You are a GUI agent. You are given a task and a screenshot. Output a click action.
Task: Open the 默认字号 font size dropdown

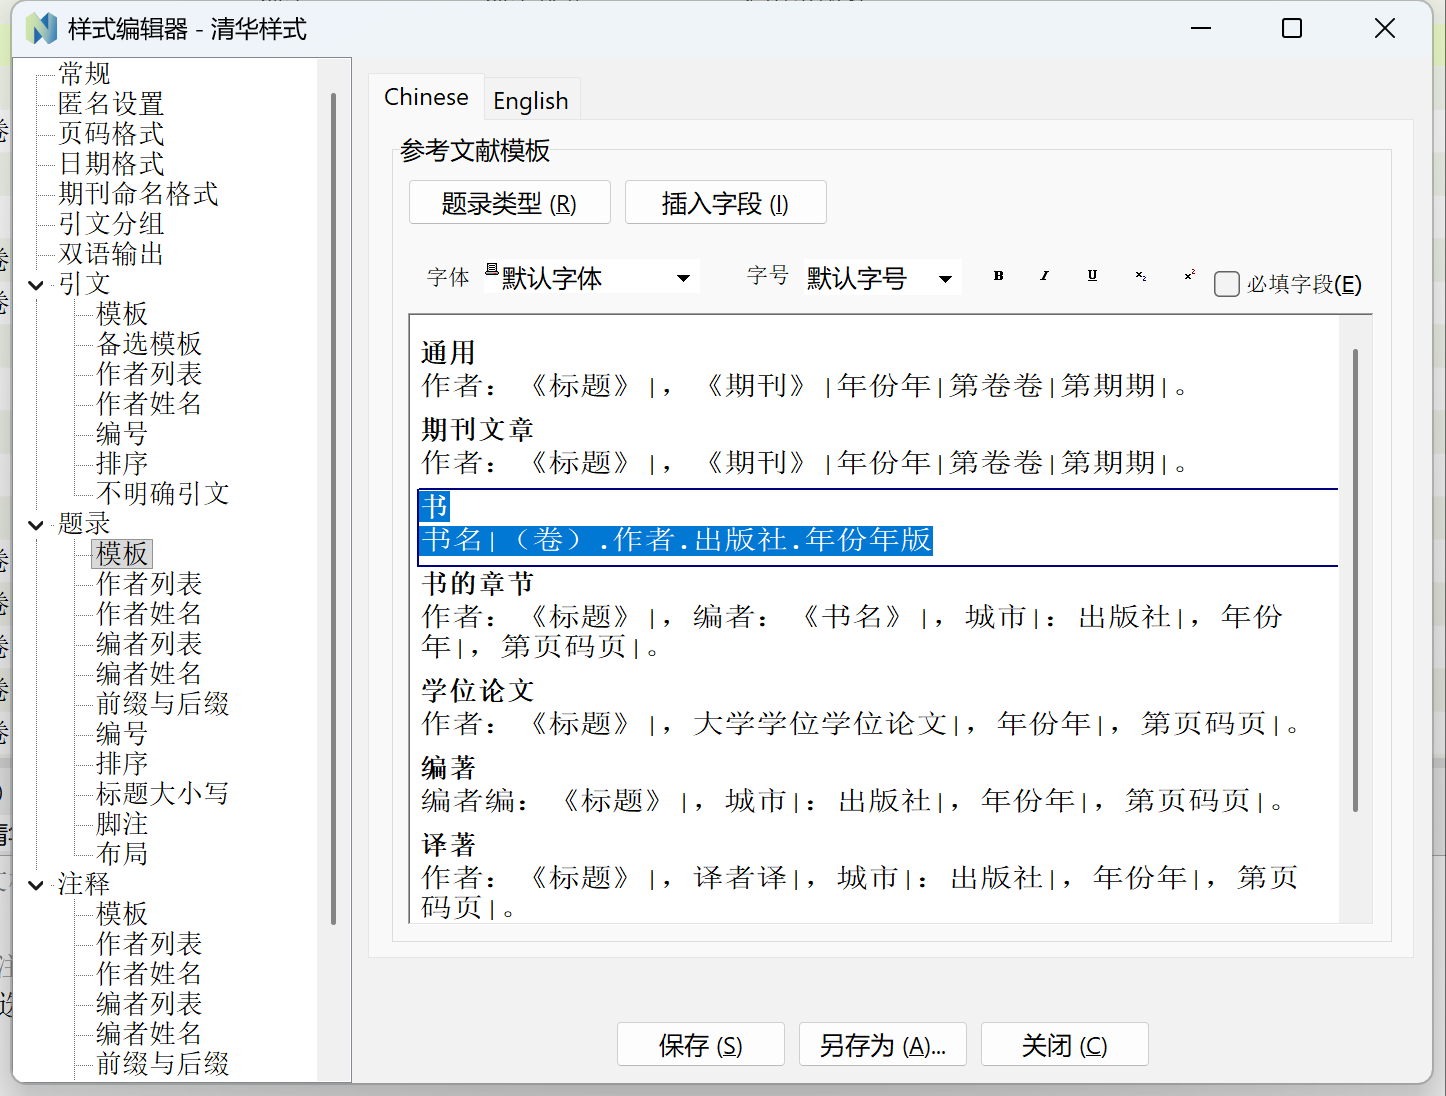point(944,277)
